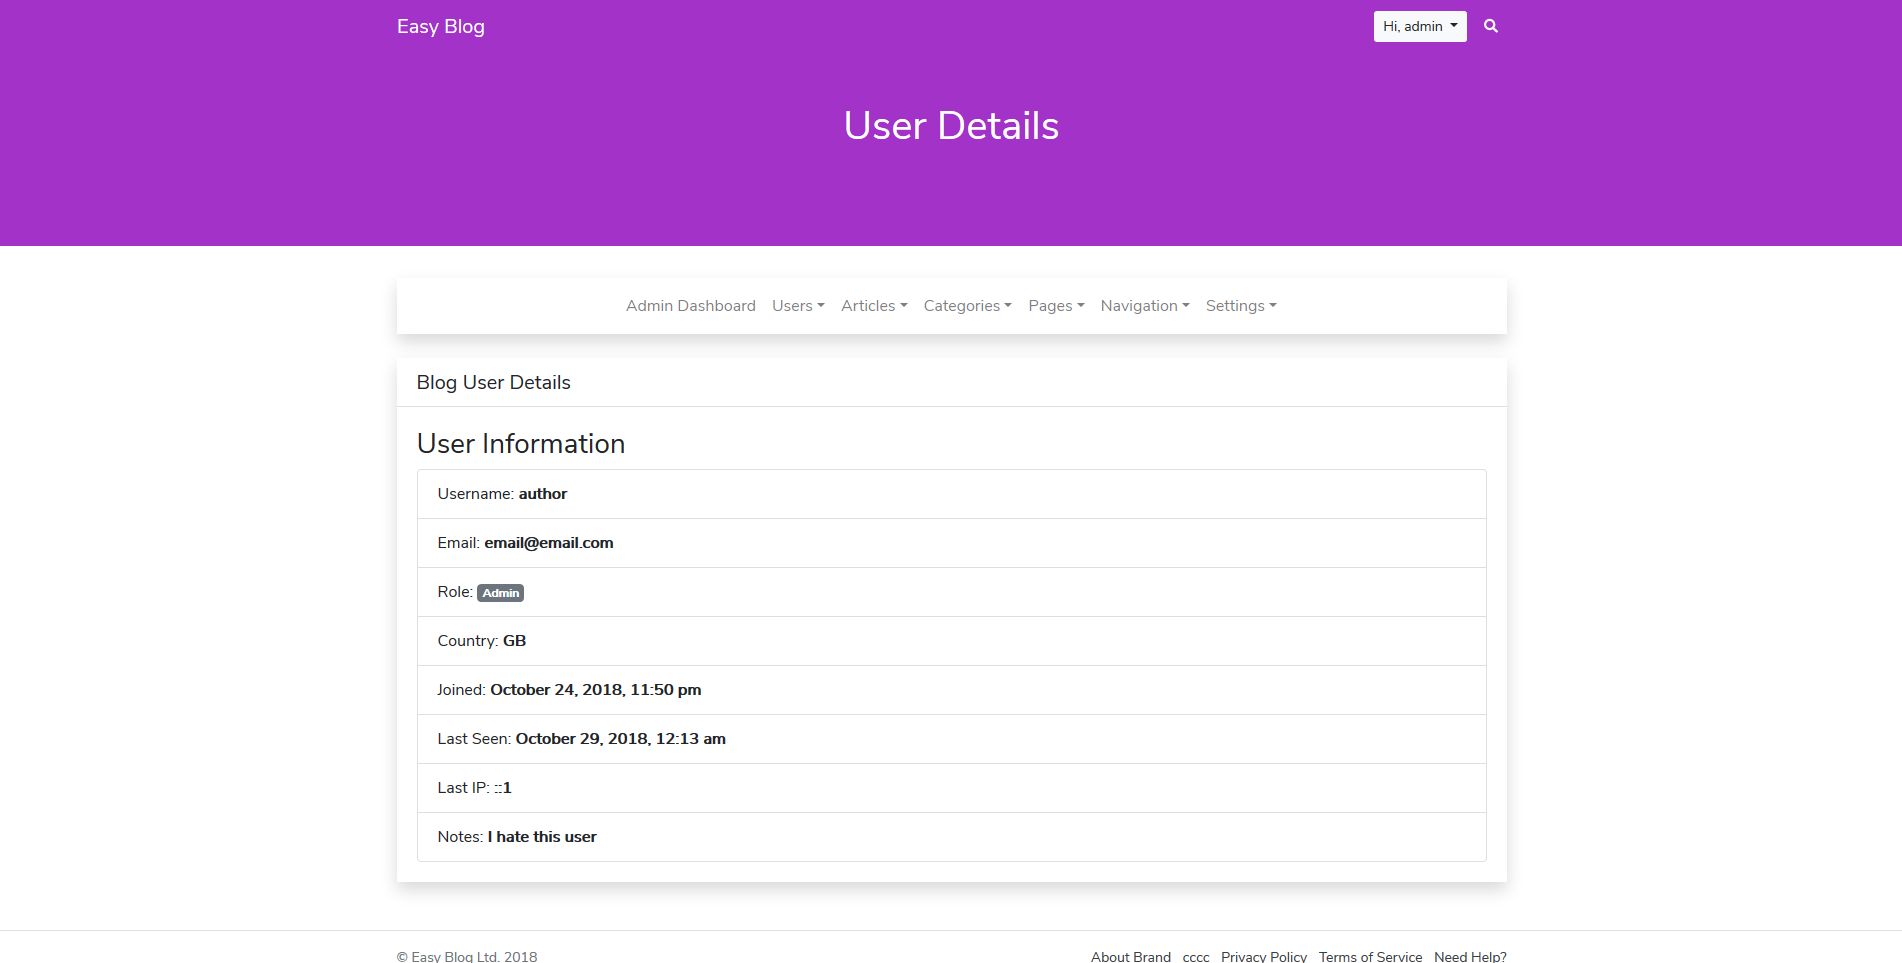Click the Need Help? link
1902x963 pixels.
[x=1469, y=956]
